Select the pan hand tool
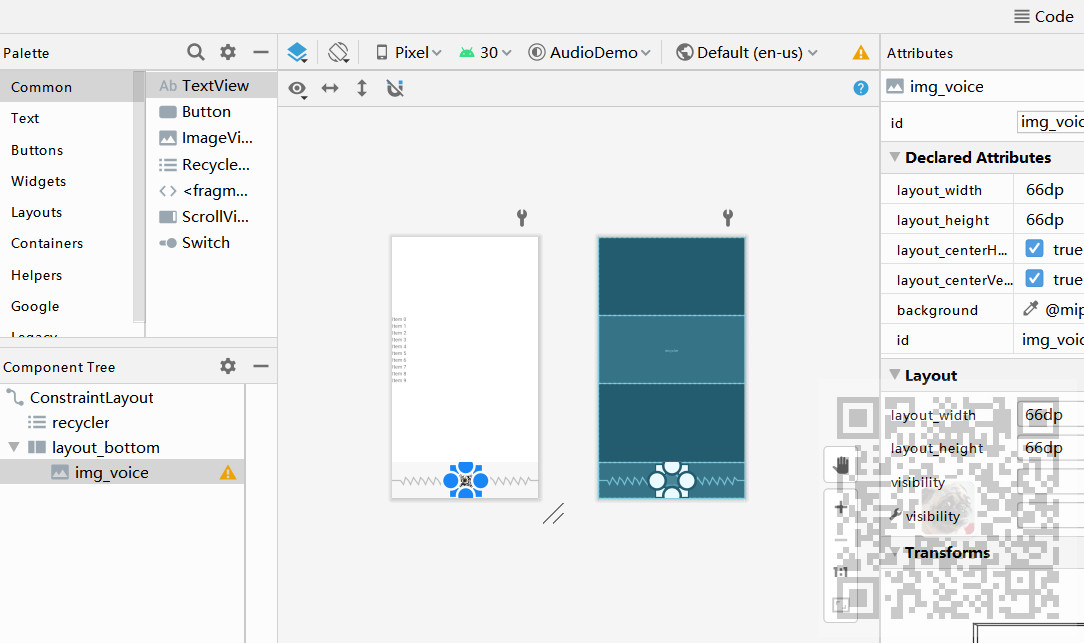Screen dimensions: 1084x643 [x=841, y=465]
